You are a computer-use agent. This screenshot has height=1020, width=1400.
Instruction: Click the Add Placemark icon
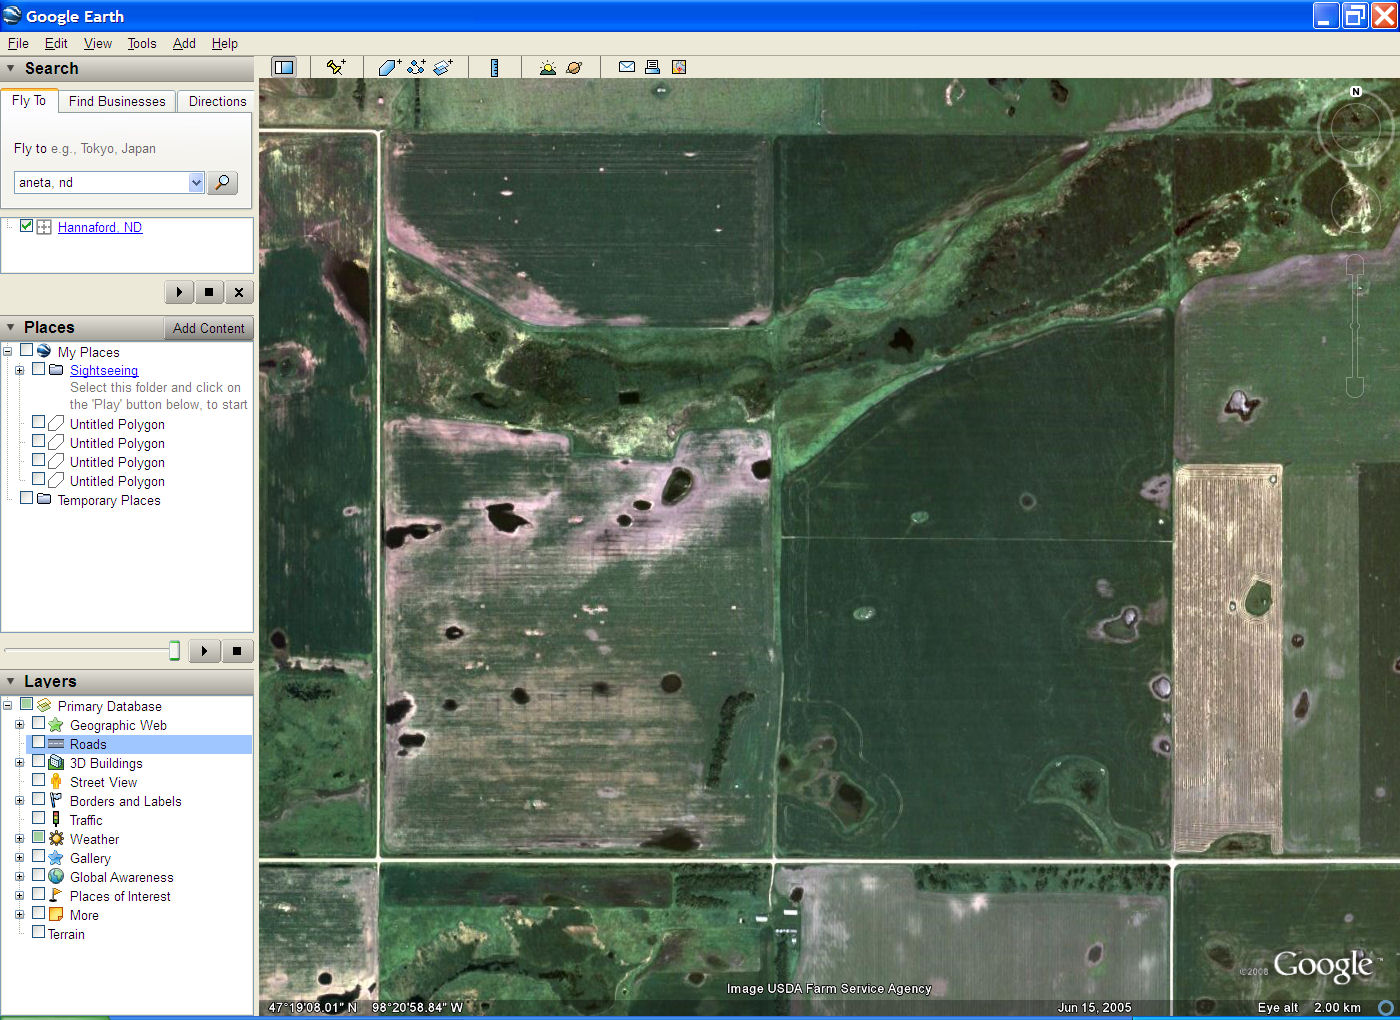pyautogui.click(x=336, y=67)
